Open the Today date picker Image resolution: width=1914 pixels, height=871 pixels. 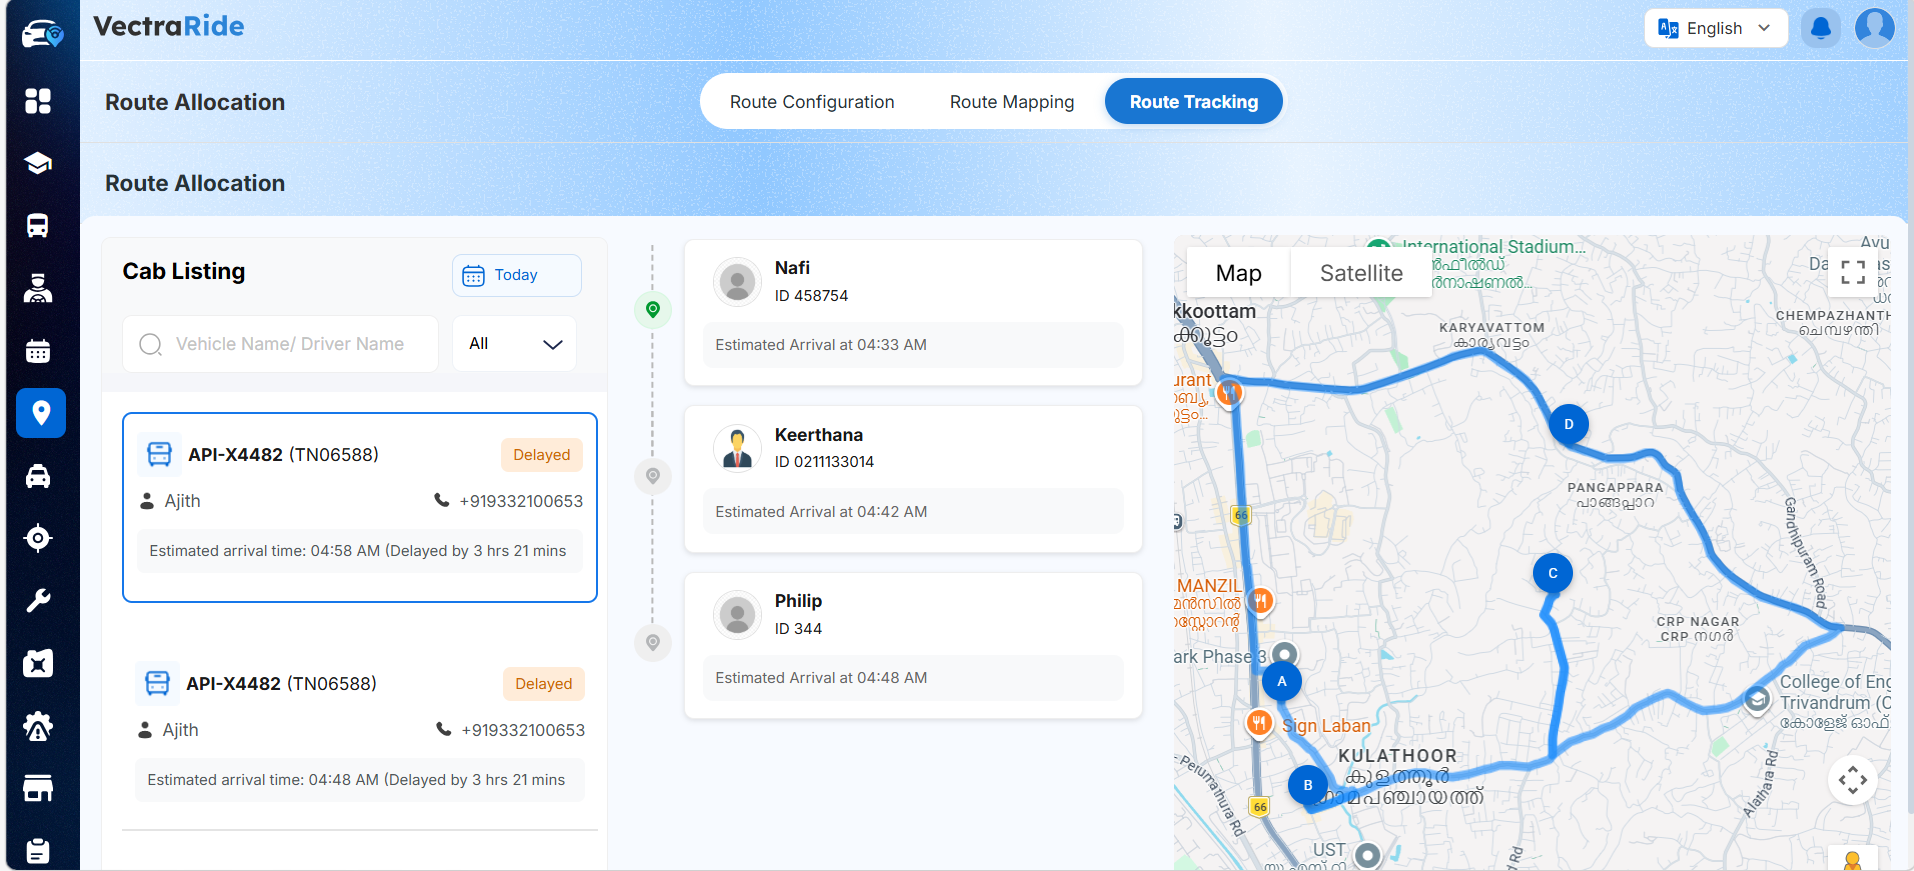517,275
